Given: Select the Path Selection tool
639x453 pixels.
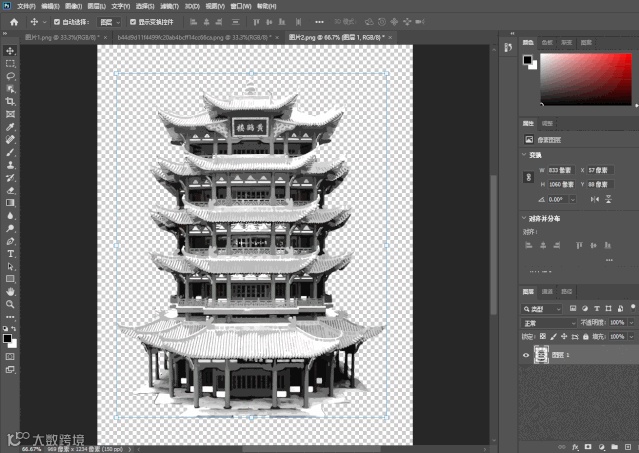Looking at the screenshot, I should (10, 266).
